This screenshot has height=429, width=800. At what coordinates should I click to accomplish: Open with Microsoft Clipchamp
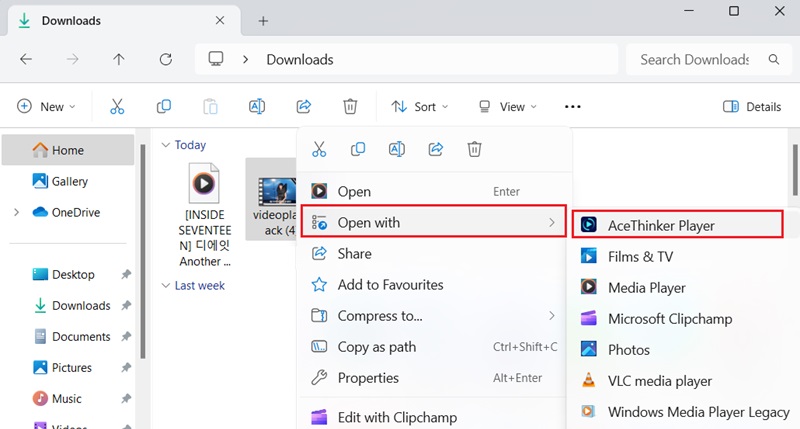pos(684,319)
